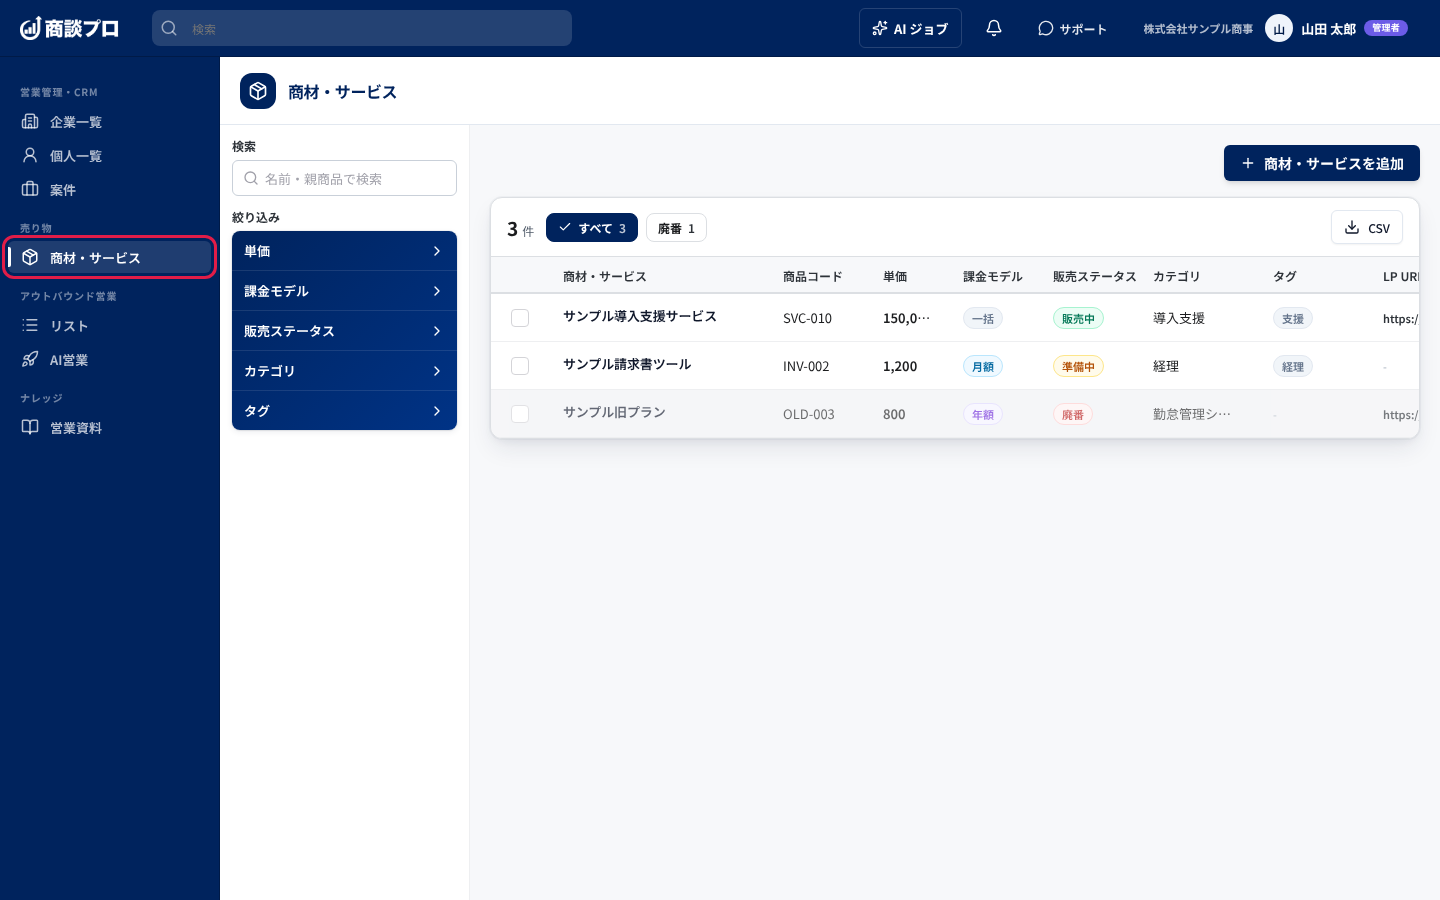Click the 案件 briefcase icon
Viewport: 1440px width, 900px height.
[x=30, y=189]
